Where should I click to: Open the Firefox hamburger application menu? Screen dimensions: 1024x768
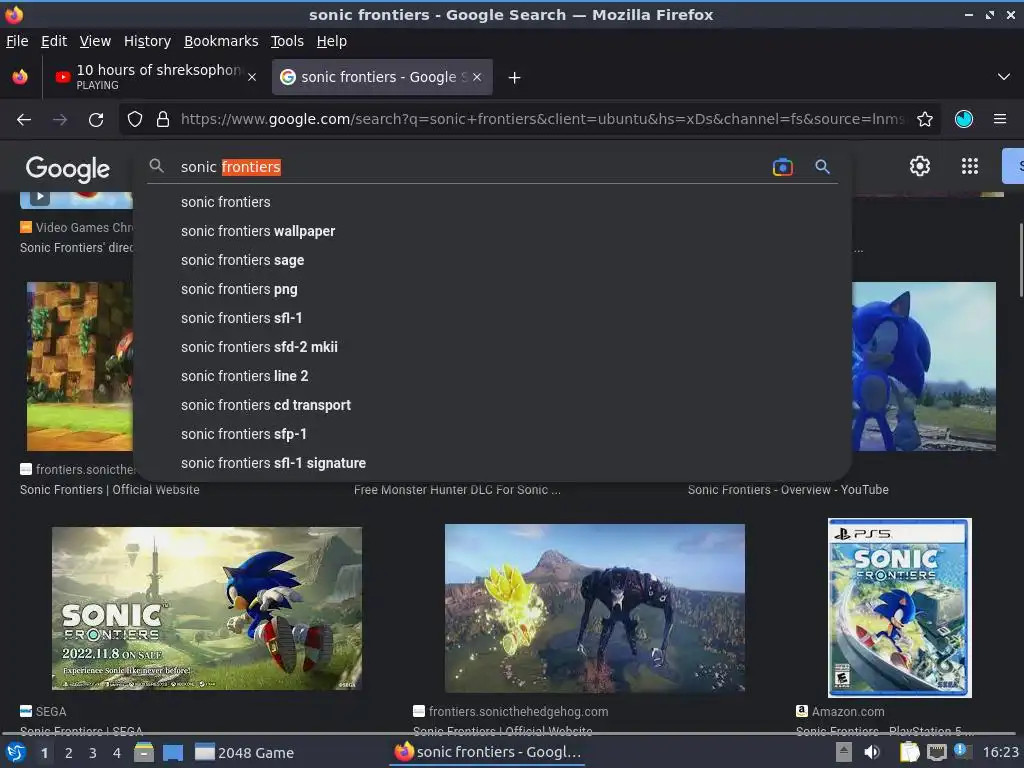pyautogui.click(x=1000, y=119)
